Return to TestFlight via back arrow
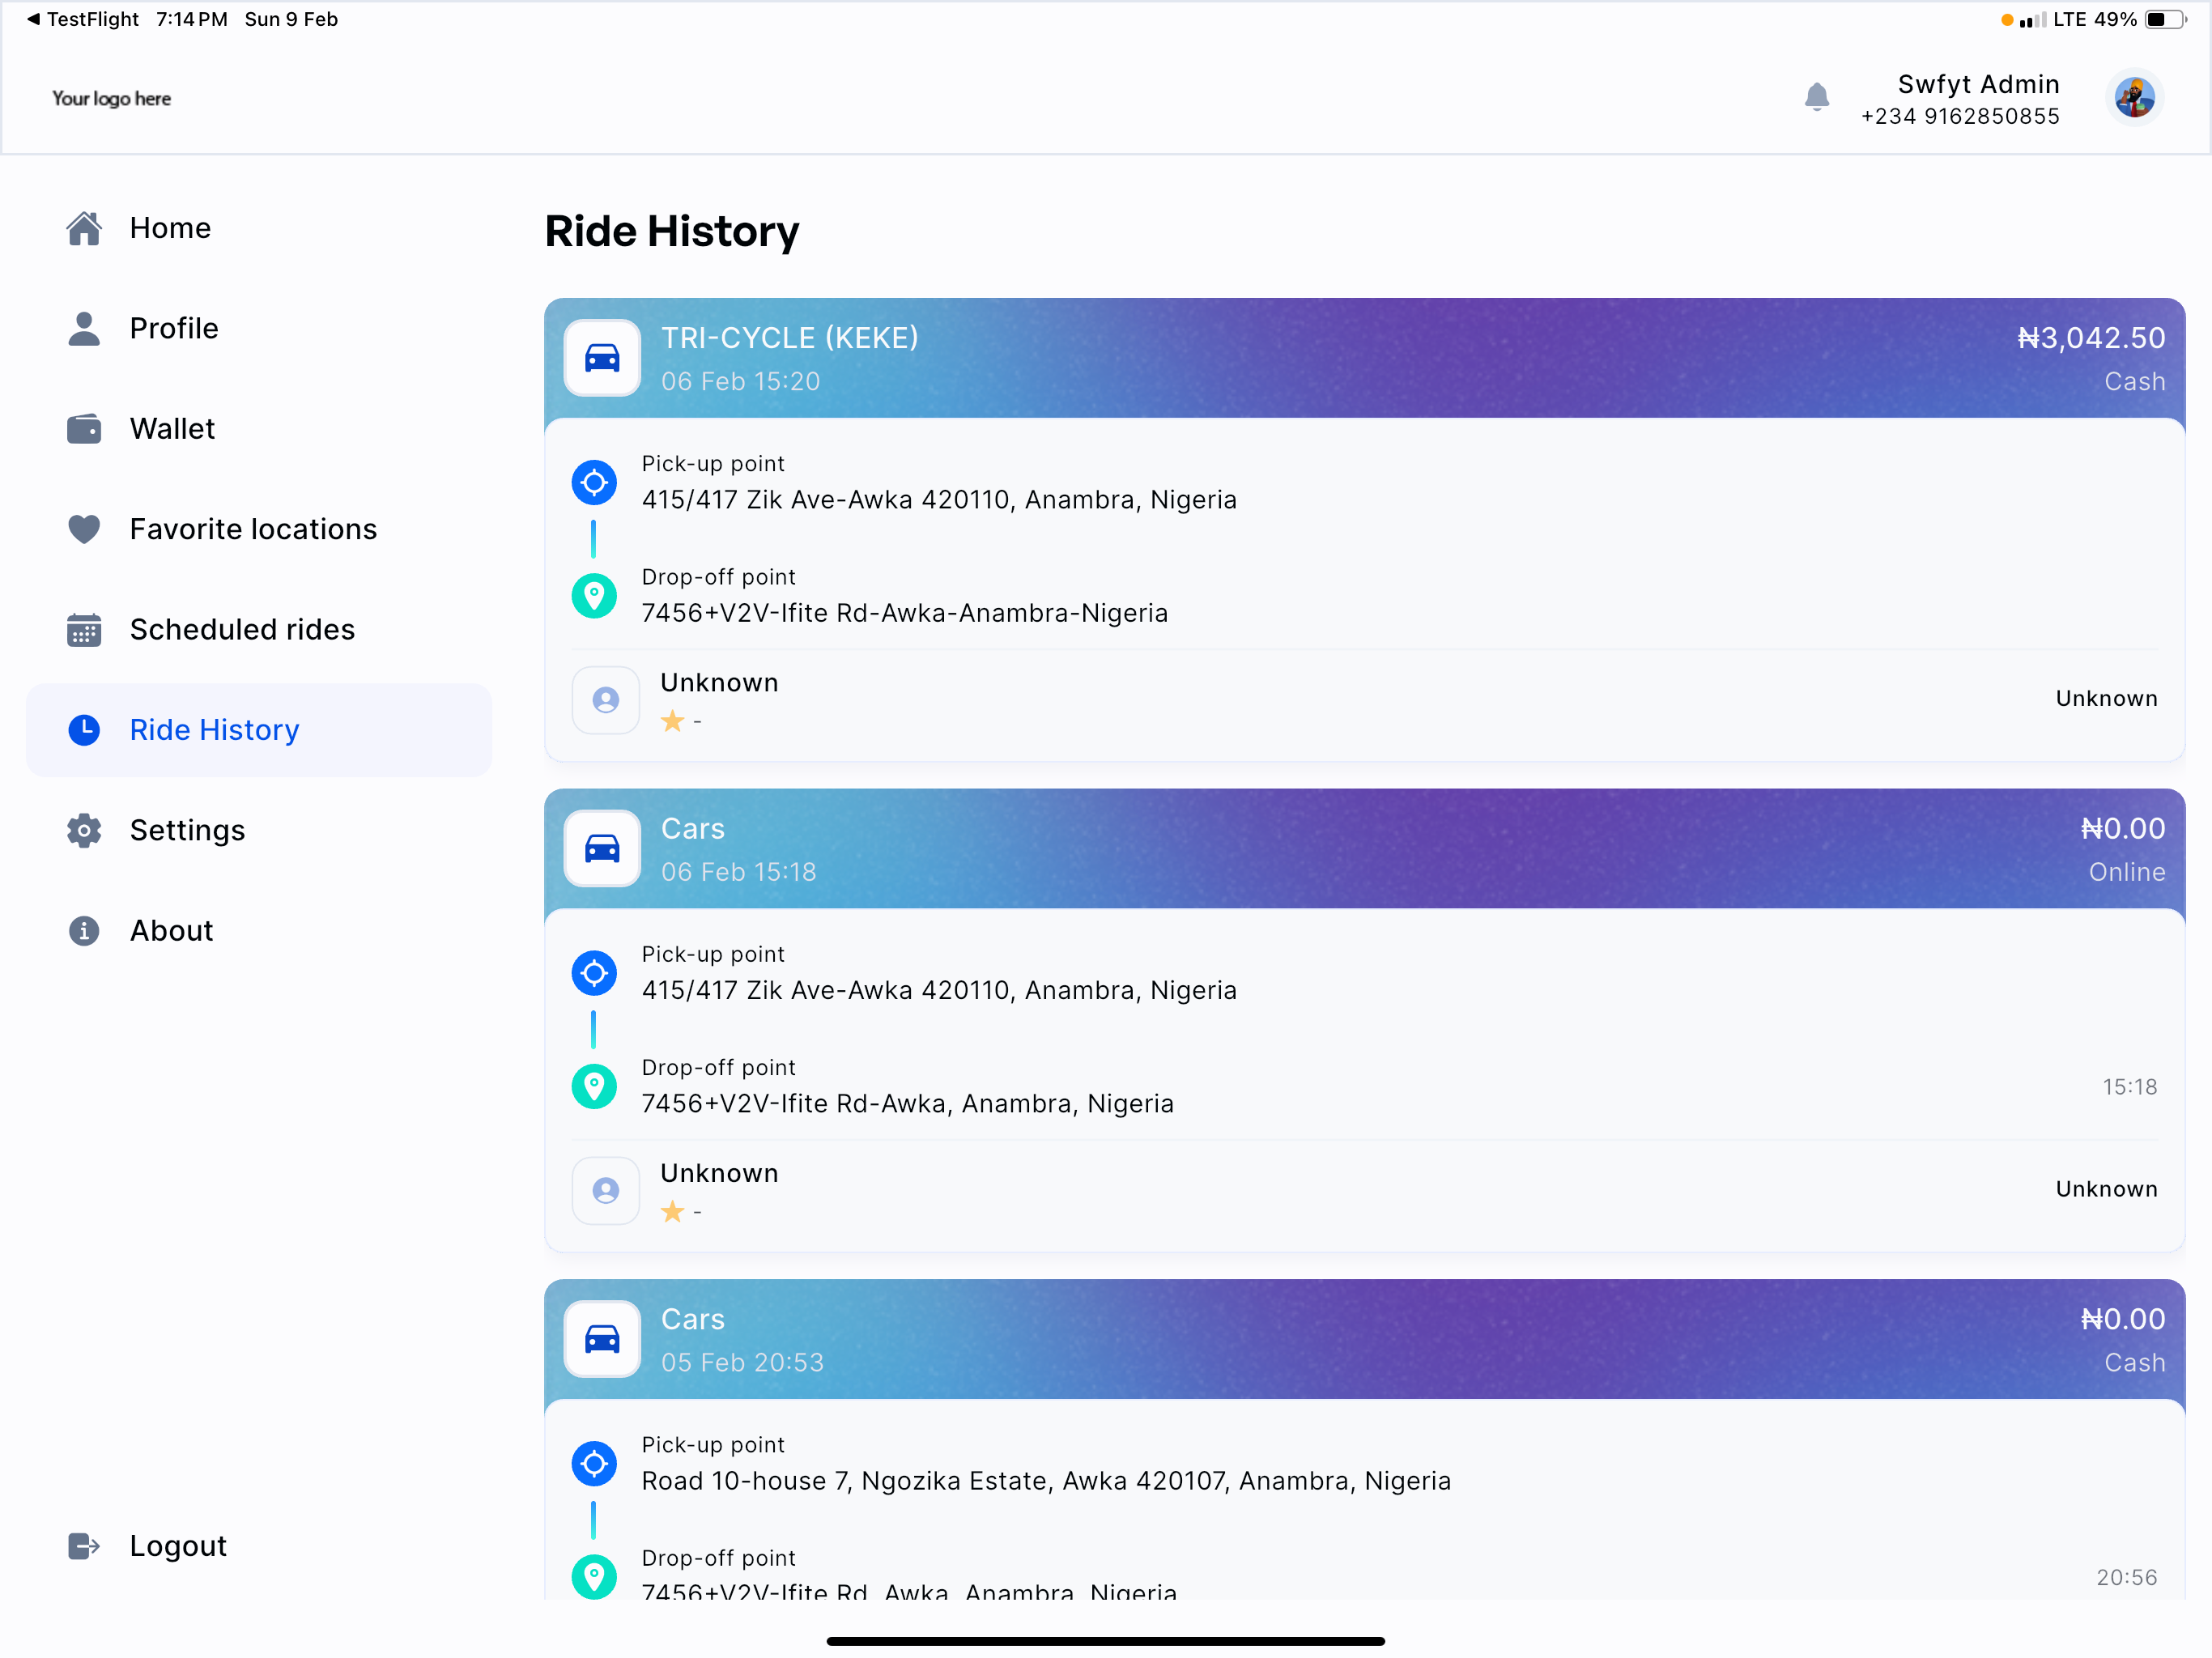Viewport: 2212px width, 1658px height. (83, 19)
